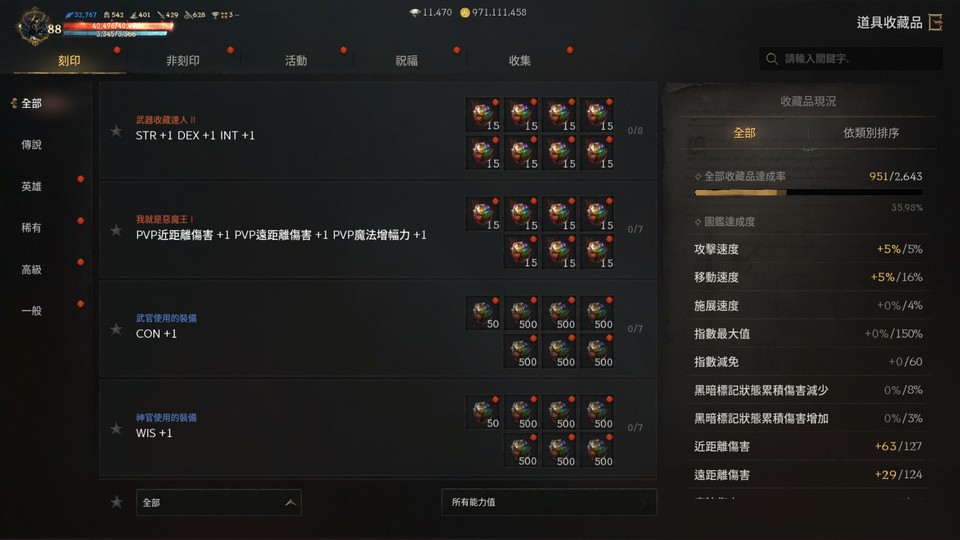This screenshot has height=540, width=960.
Task: Switch to the 非刻印 tab
Action: (182, 60)
